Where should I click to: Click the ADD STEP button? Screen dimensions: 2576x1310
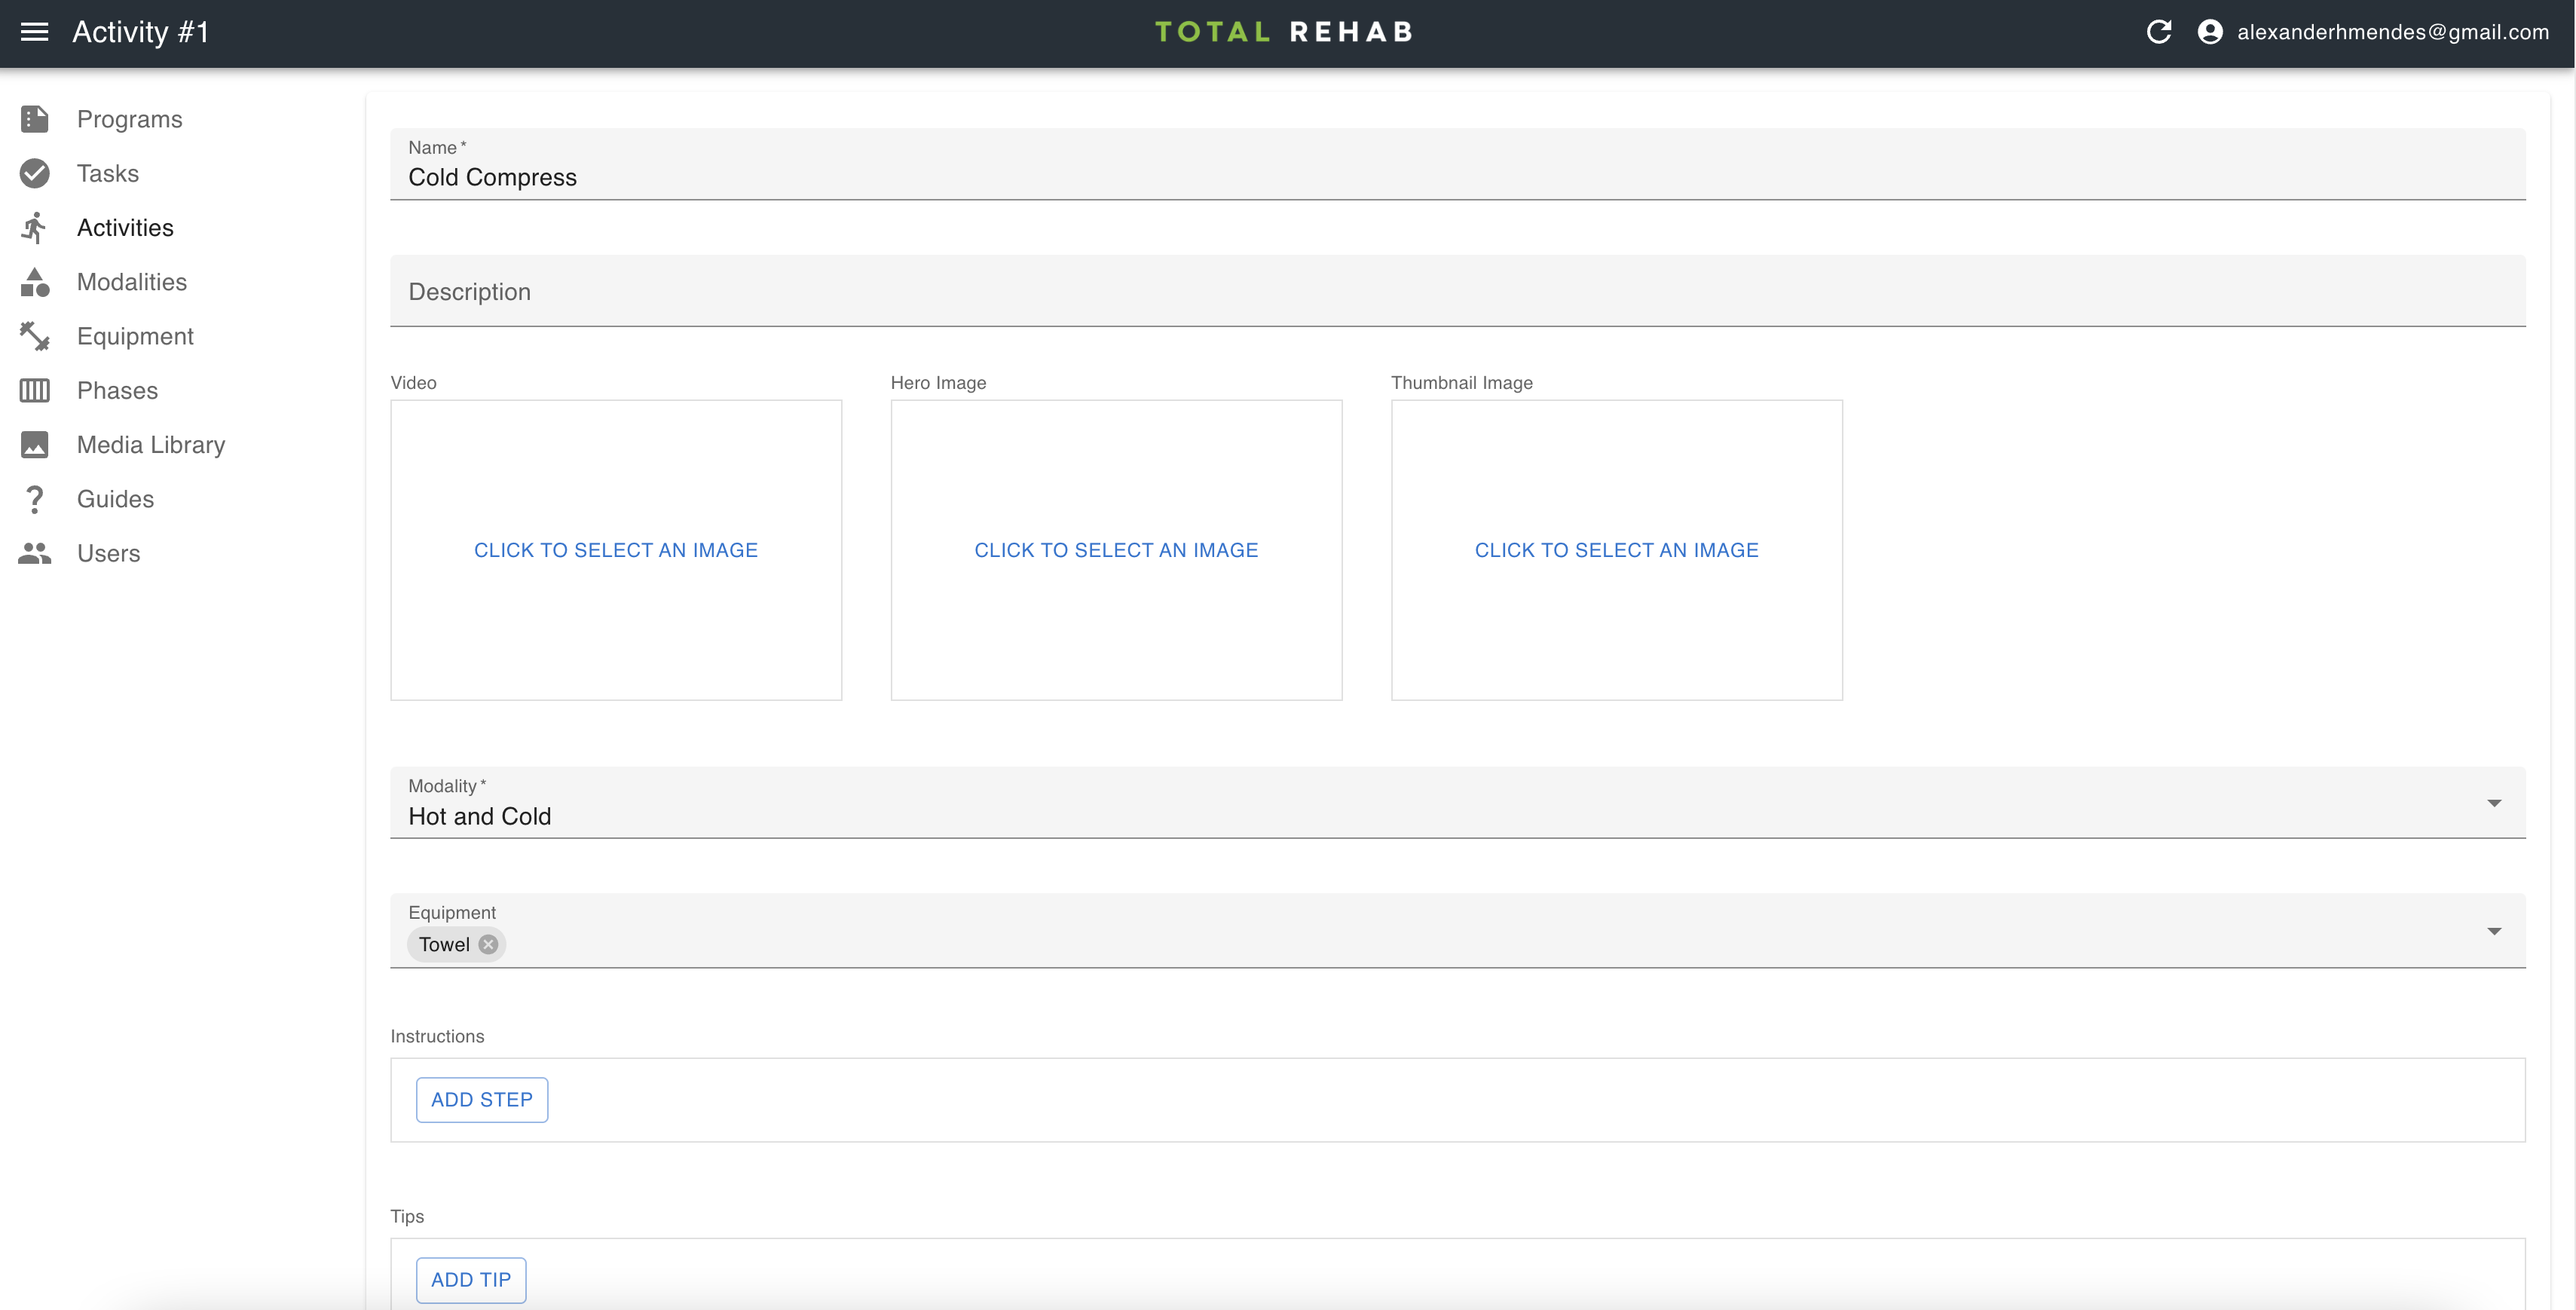pyautogui.click(x=481, y=1099)
